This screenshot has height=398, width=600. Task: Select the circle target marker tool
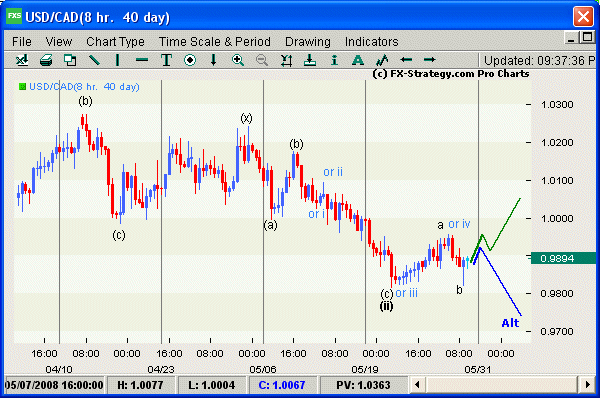190,60
